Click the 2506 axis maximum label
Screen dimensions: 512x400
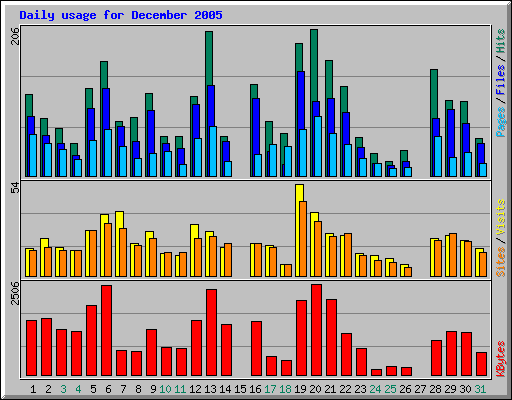click(15, 293)
